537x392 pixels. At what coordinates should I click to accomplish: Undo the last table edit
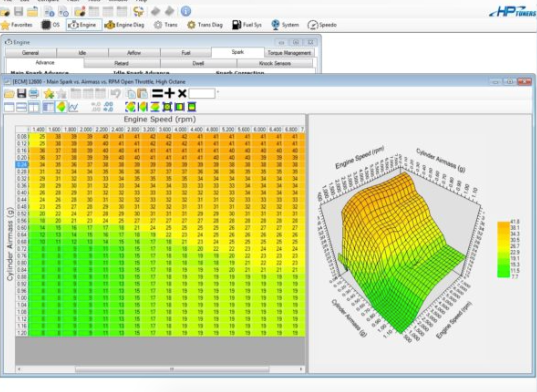[116, 93]
